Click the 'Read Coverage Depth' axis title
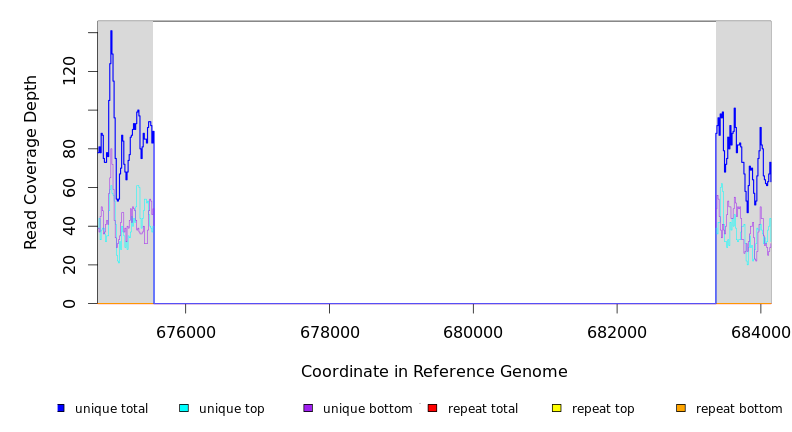 [x=31, y=162]
